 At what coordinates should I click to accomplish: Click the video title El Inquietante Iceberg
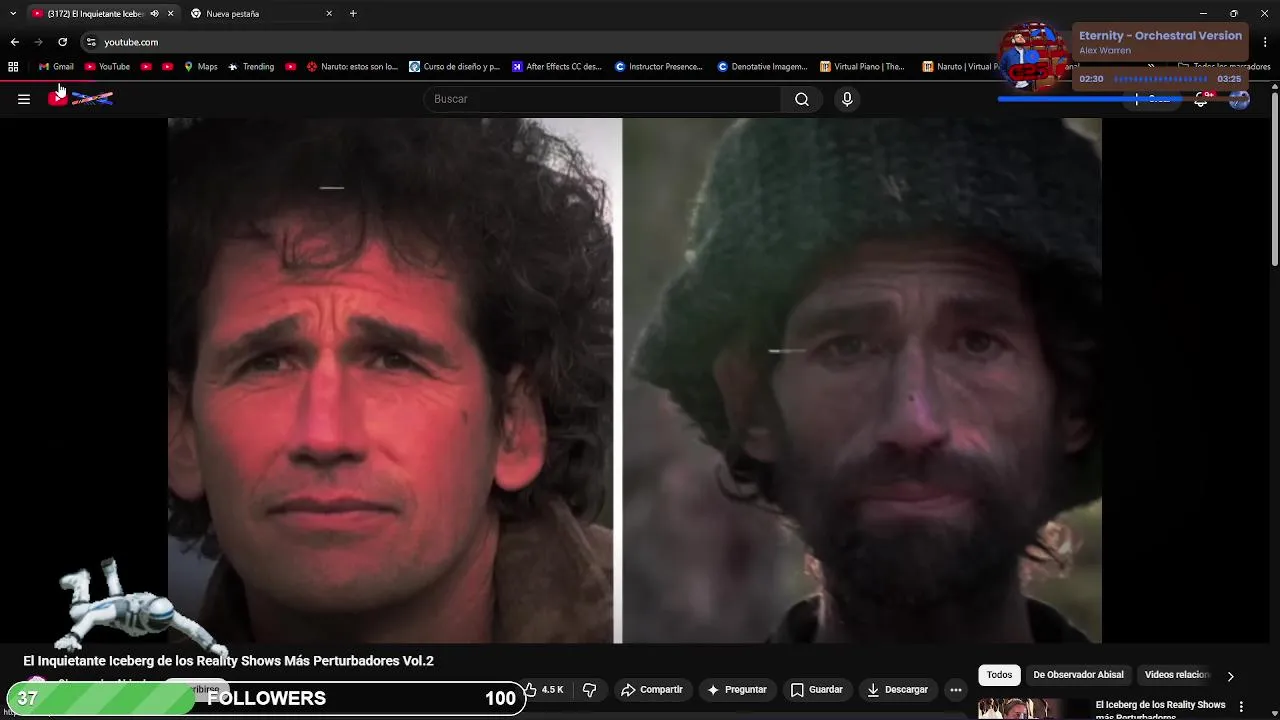[x=229, y=661]
